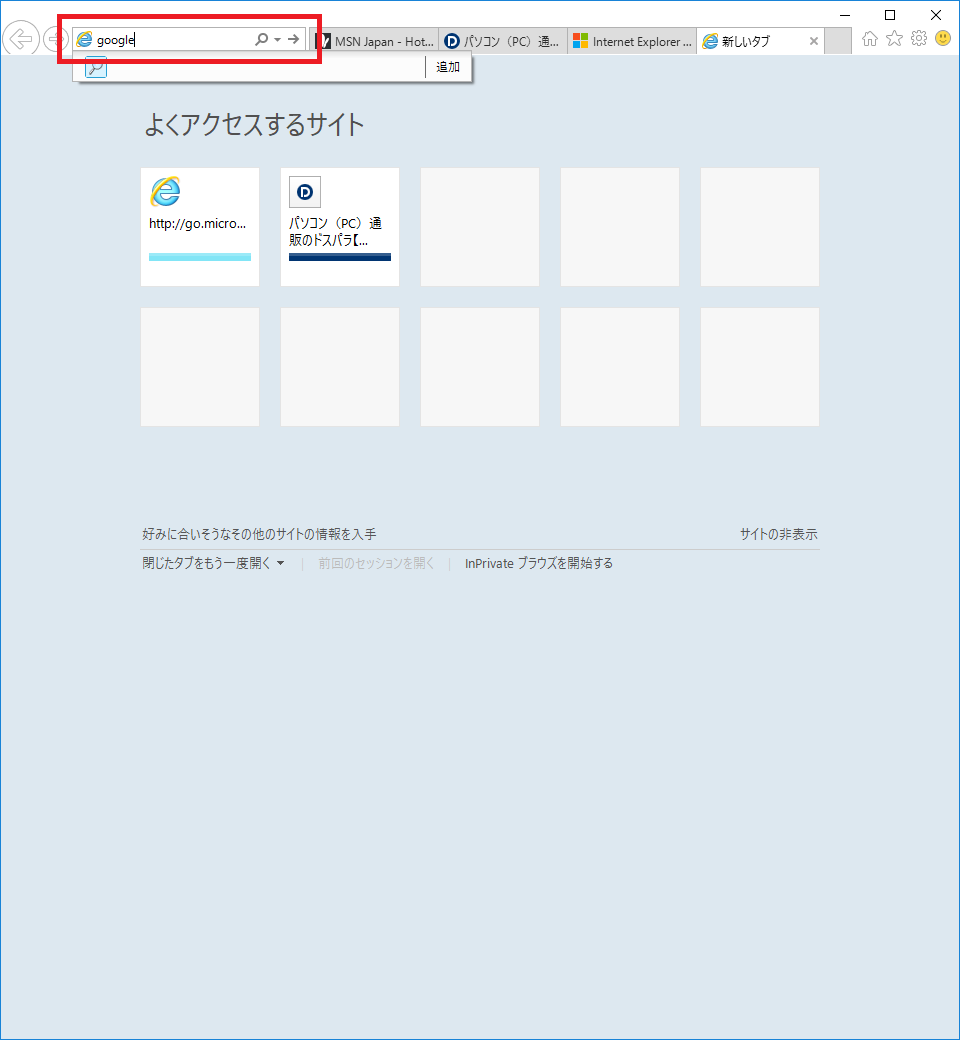
Task: Open the Tools gear icon
Action: pos(918,39)
